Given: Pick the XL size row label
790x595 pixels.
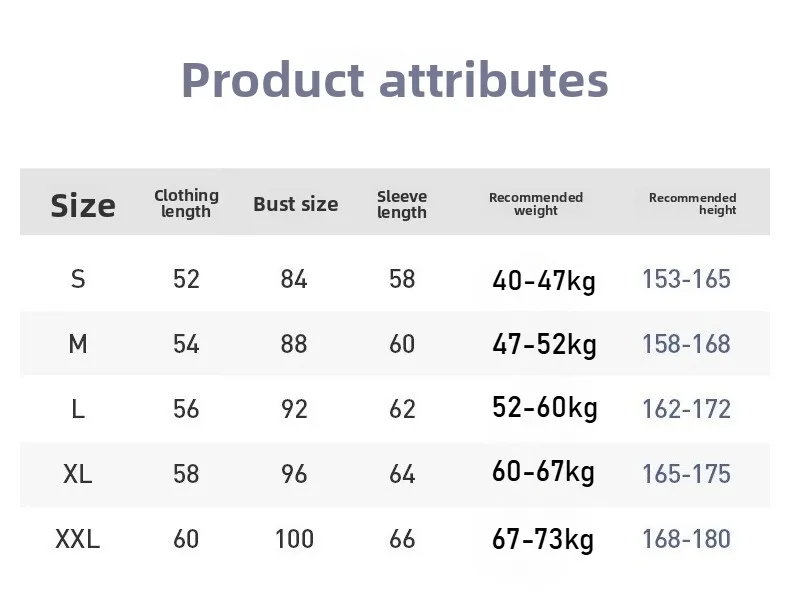Looking at the screenshot, I should (77, 474).
